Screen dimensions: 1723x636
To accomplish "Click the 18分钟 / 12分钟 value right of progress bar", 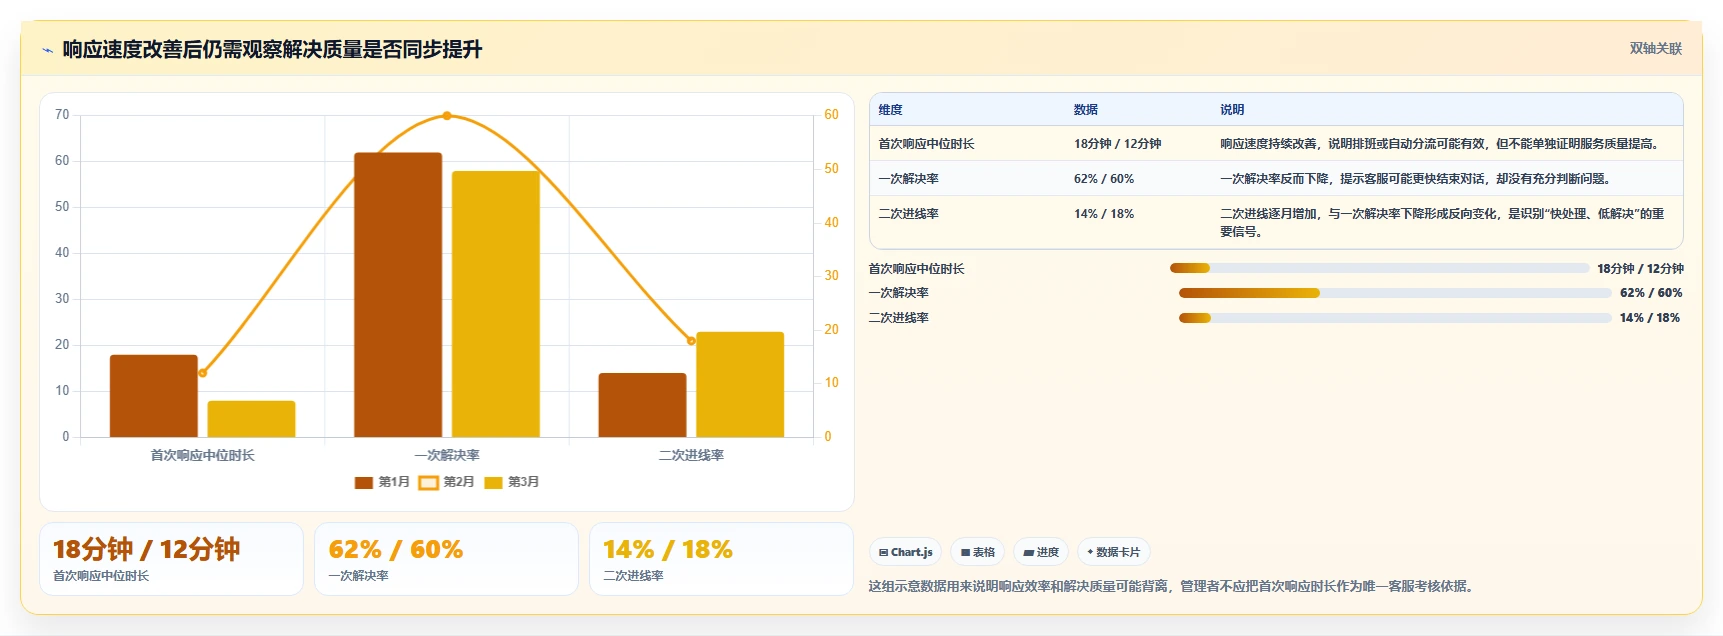I will (x=1640, y=269).
